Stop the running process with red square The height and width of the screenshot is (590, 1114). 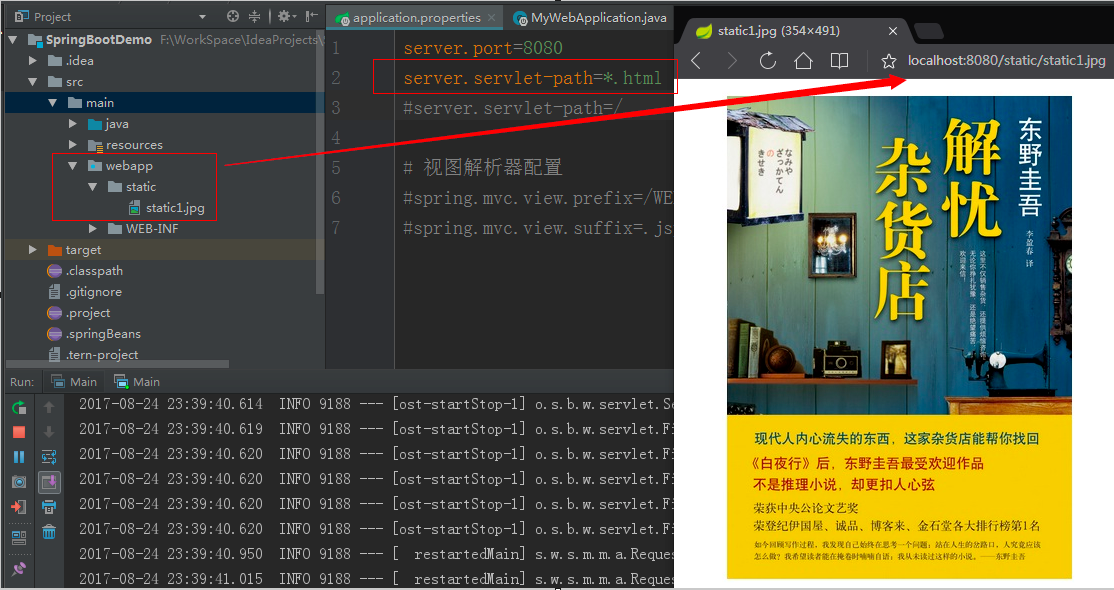pyautogui.click(x=19, y=432)
